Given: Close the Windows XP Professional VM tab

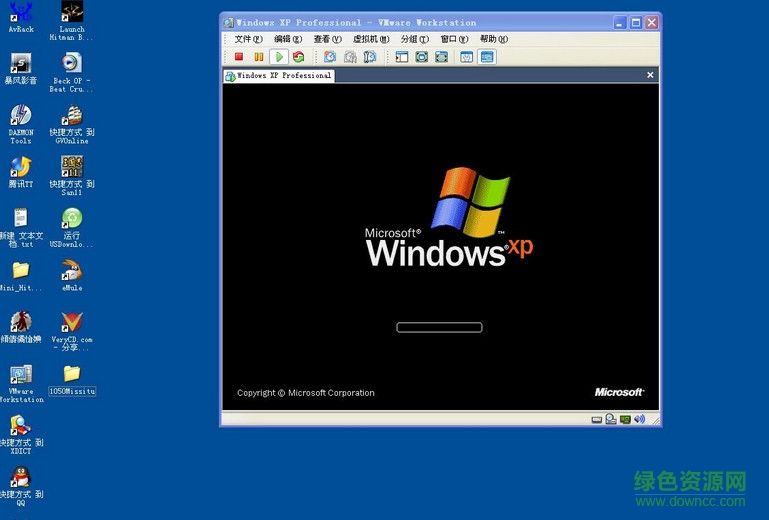Looking at the screenshot, I should pyautogui.click(x=650, y=75).
